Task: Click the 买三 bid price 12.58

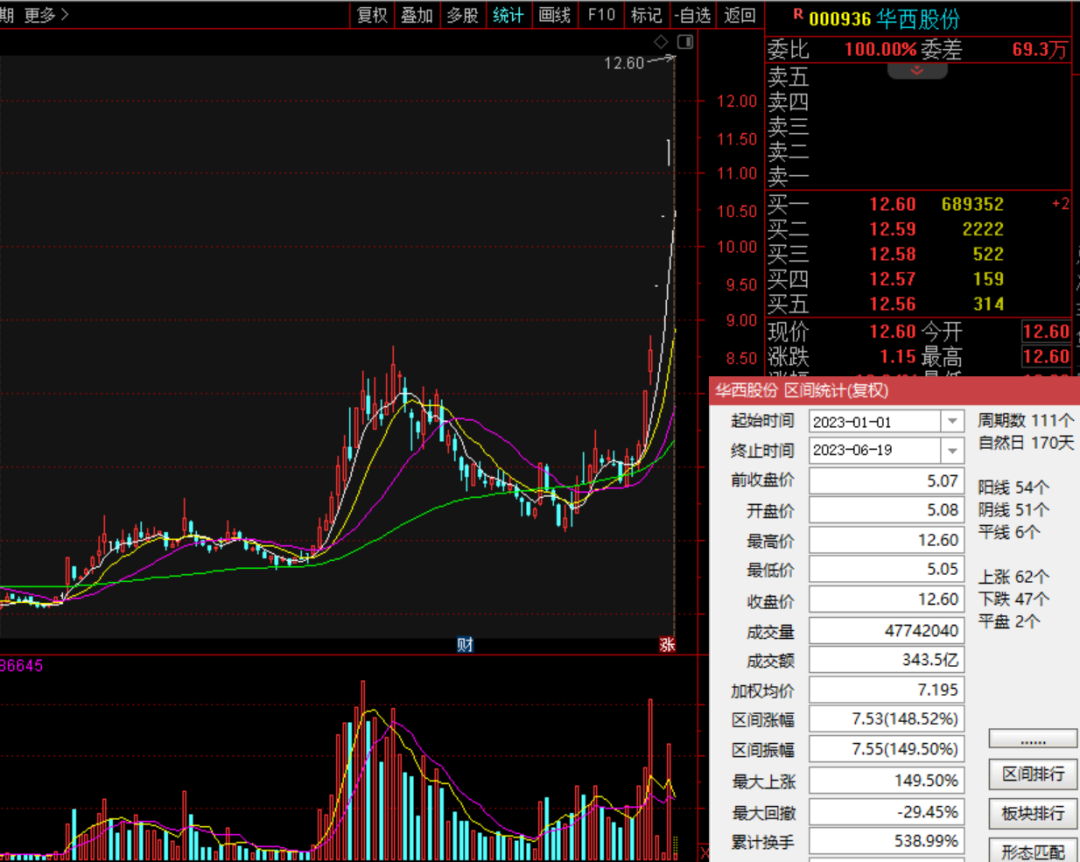Action: point(892,254)
